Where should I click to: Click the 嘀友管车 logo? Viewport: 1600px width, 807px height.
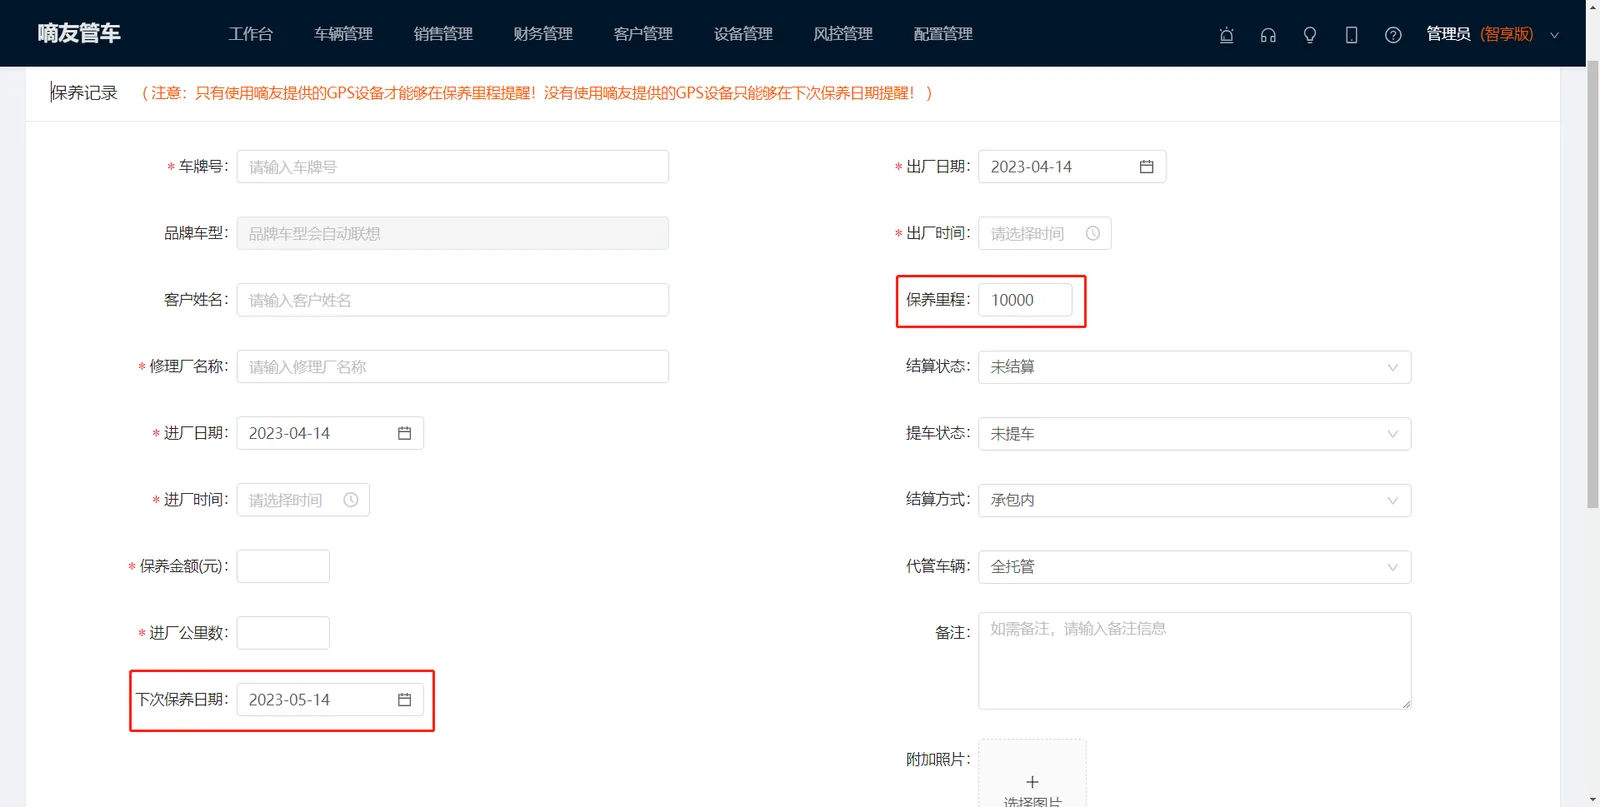(x=79, y=33)
